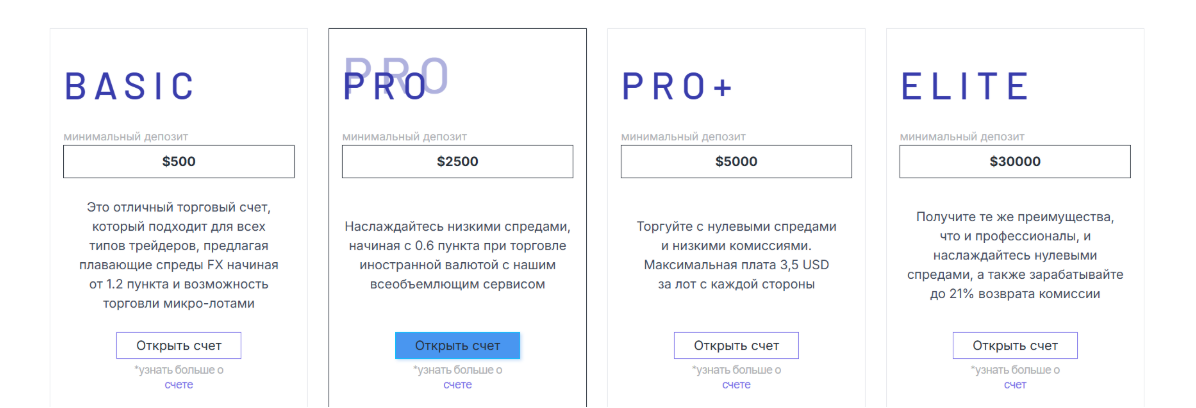Follow the 'счете' link under PRO

tap(457, 384)
